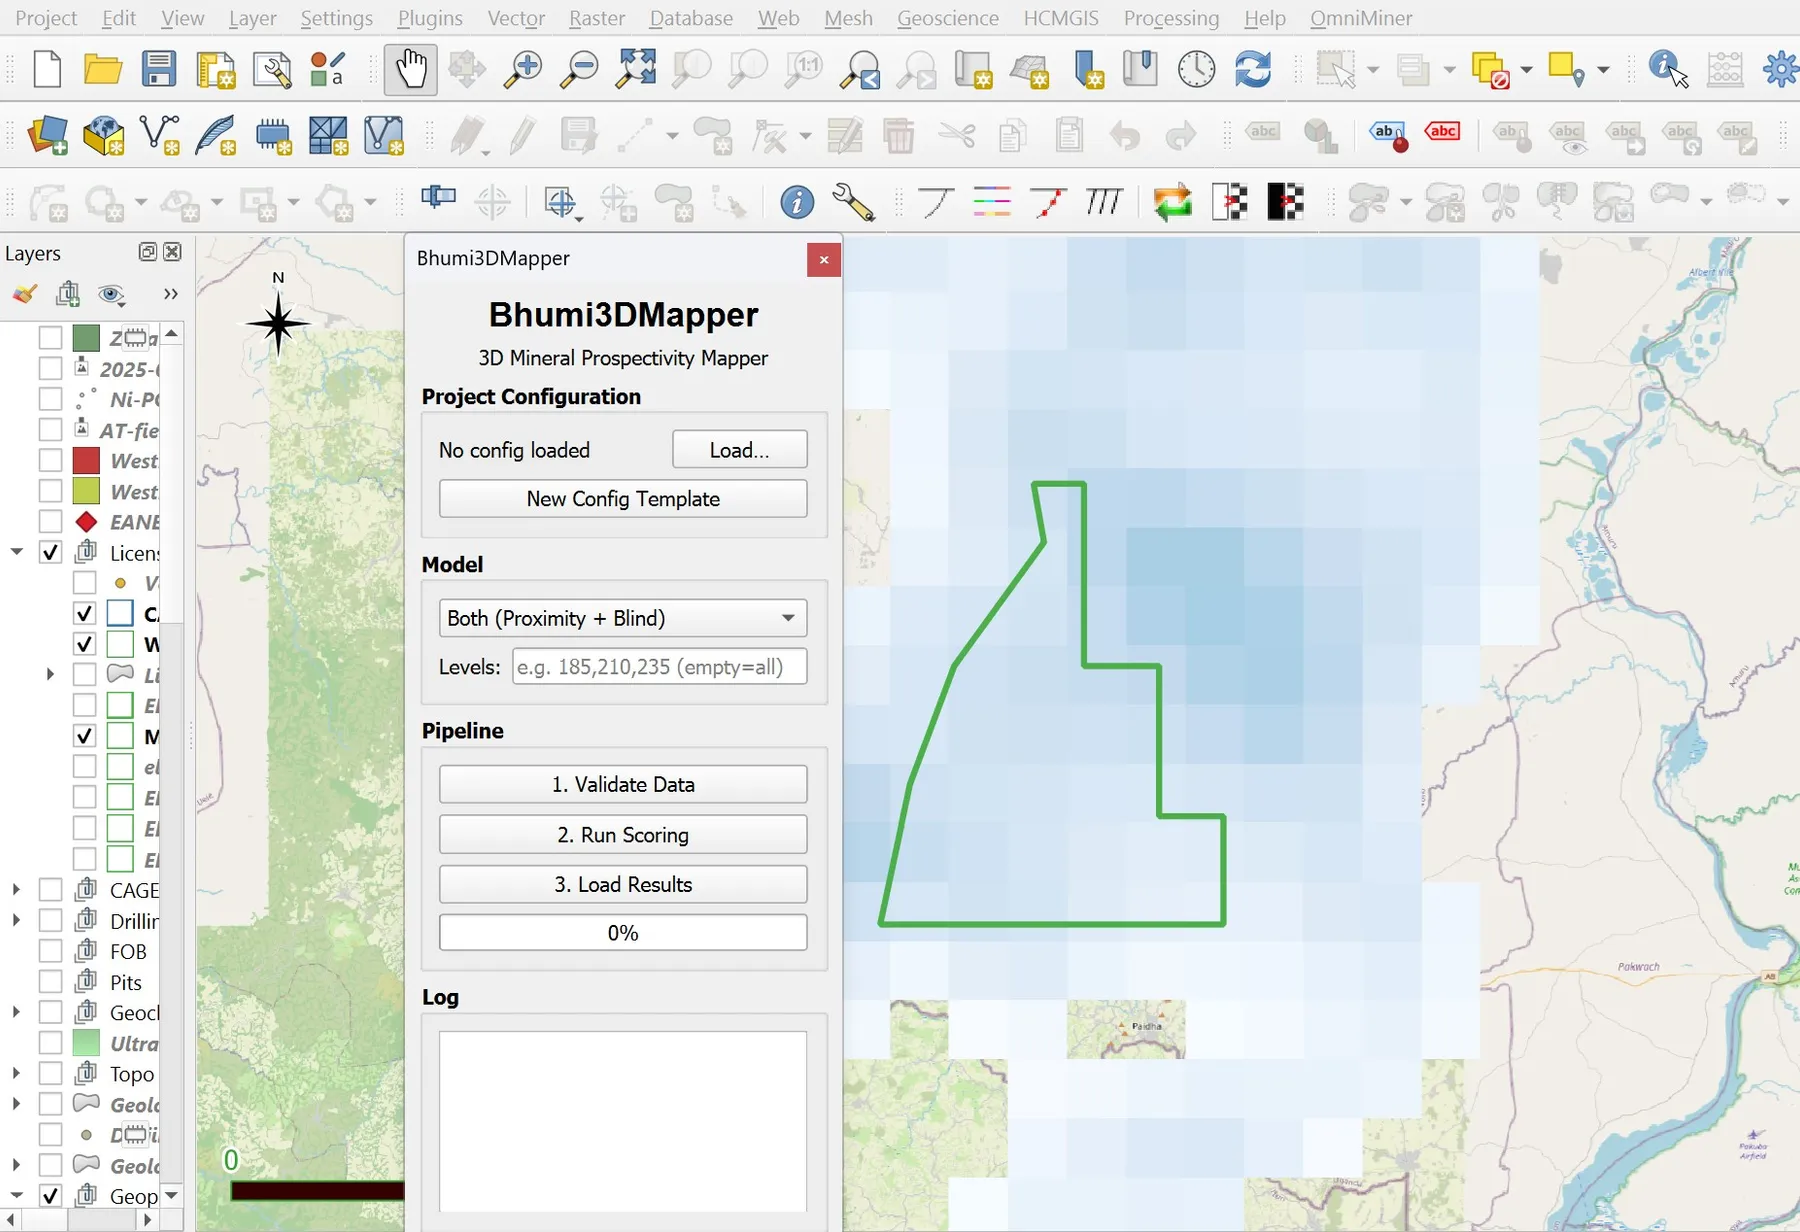Enable the EANE layer checkbox

click(50, 521)
